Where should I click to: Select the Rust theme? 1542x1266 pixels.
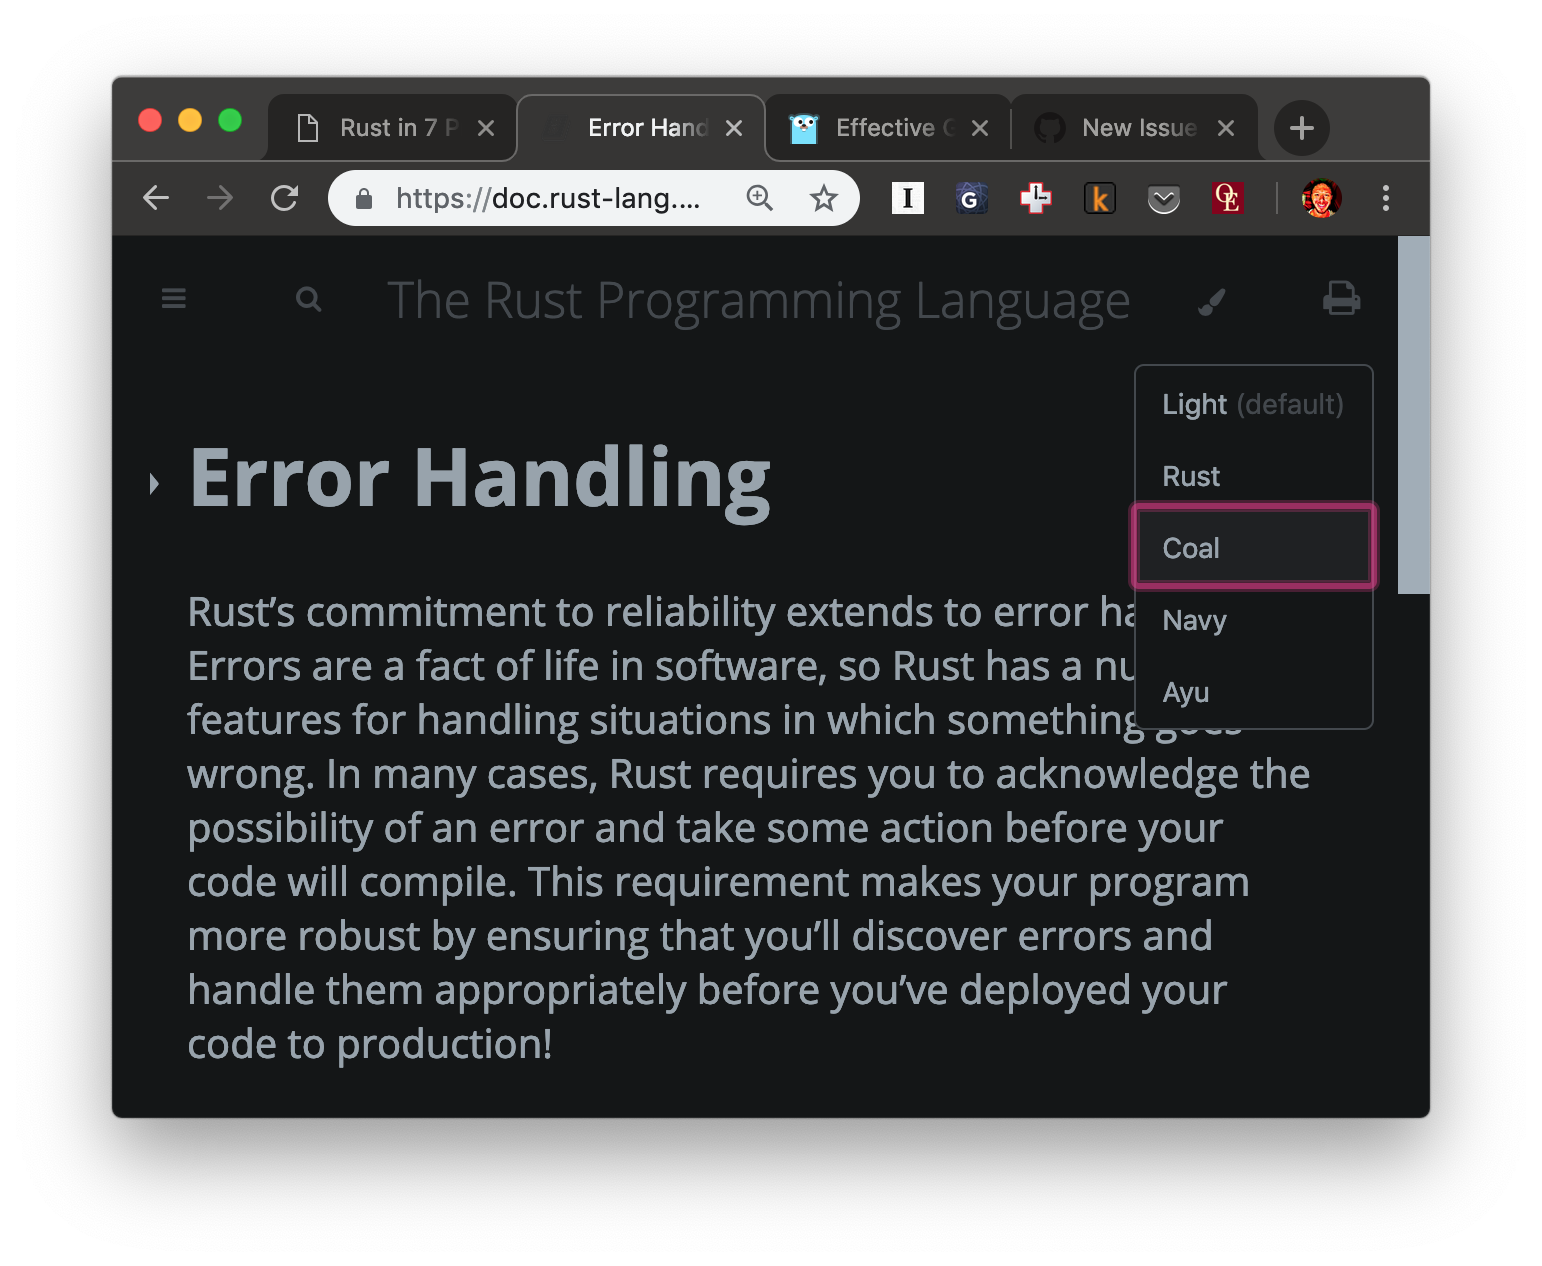click(x=1253, y=476)
